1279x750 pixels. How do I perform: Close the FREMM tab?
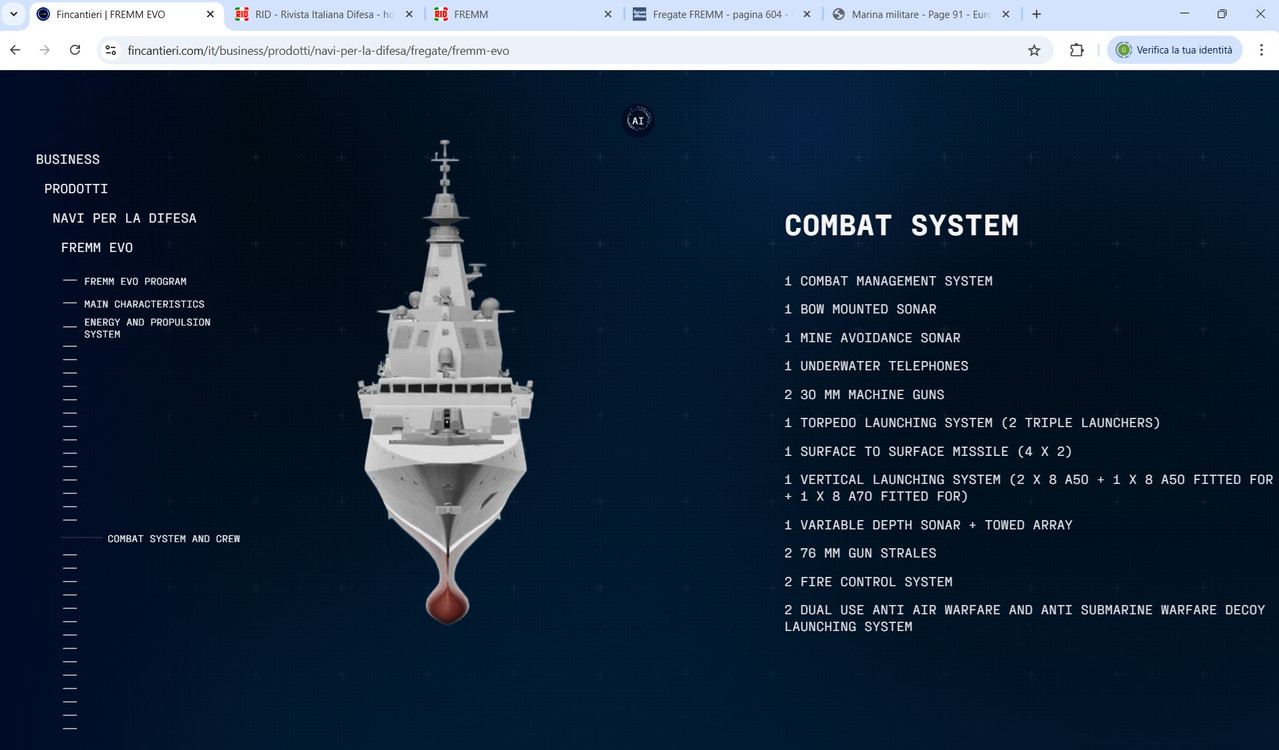click(608, 15)
